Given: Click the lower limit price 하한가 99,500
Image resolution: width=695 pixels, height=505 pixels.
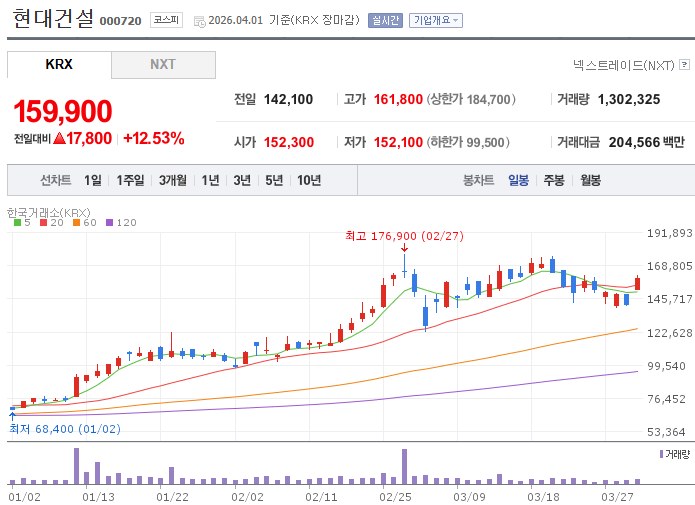Looking at the screenshot, I should click(468, 142).
